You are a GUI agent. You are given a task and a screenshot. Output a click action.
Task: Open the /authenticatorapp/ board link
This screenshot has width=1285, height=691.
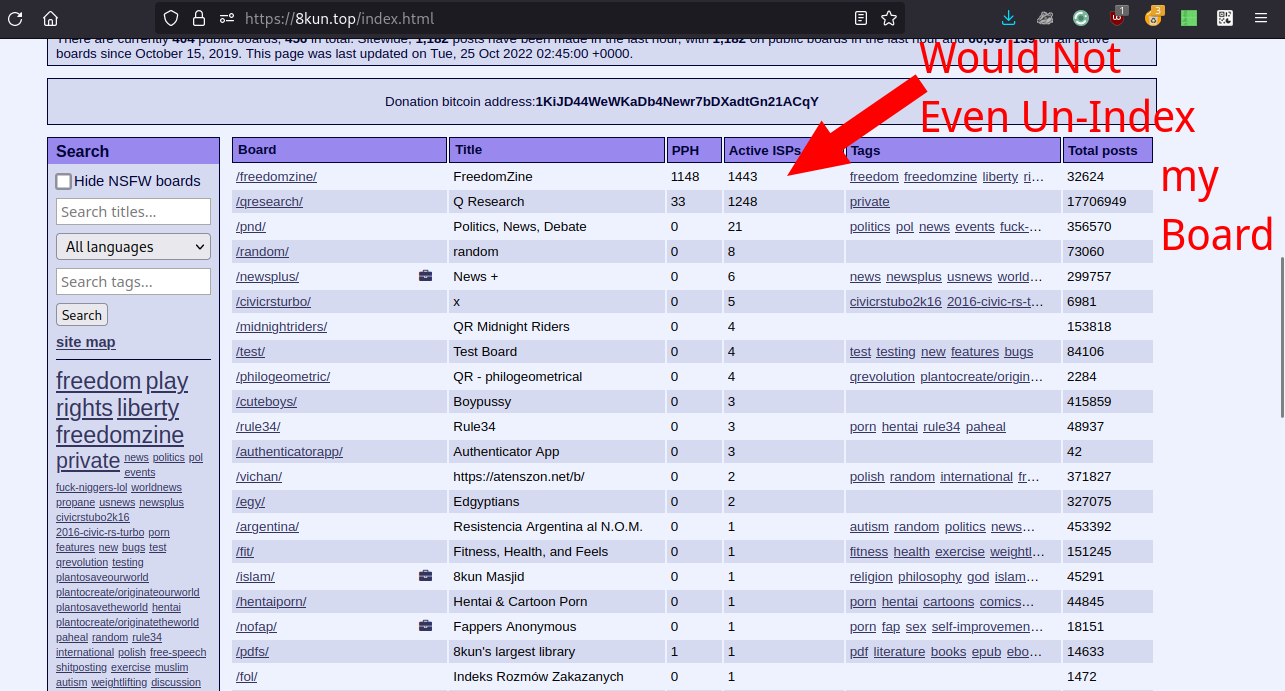coord(289,452)
